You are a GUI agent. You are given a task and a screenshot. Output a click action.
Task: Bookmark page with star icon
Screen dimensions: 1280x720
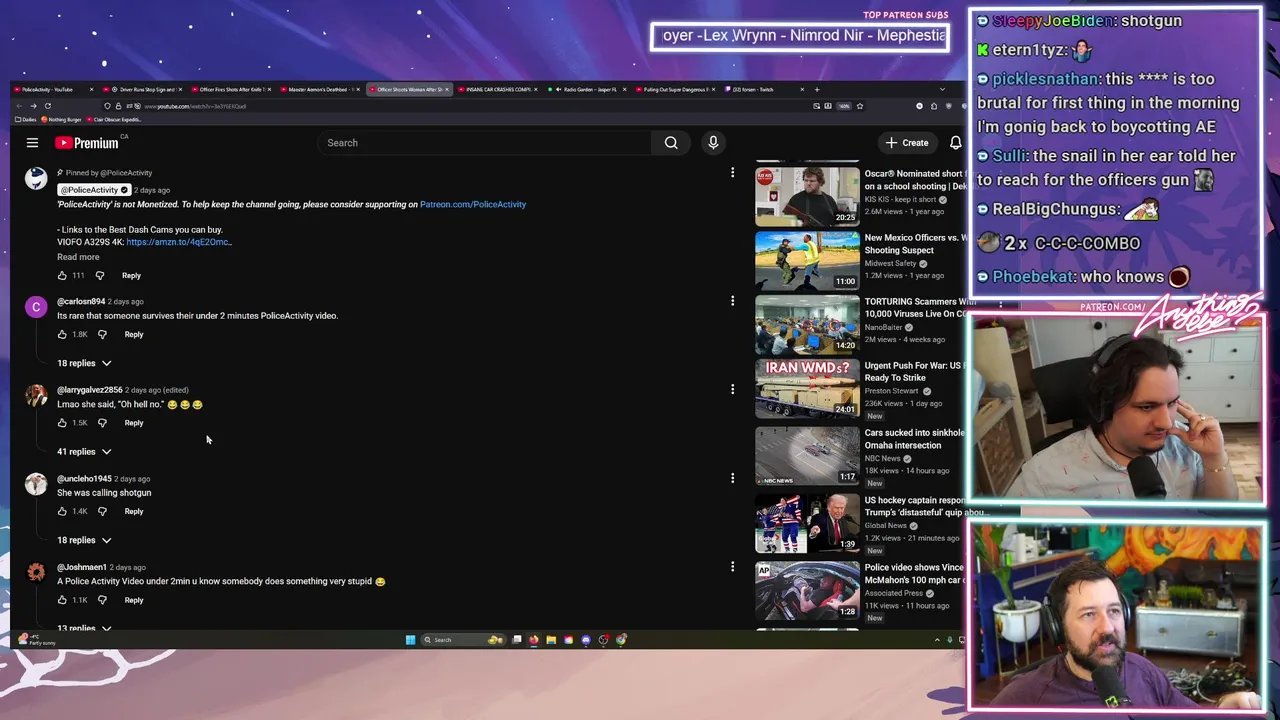coord(859,106)
